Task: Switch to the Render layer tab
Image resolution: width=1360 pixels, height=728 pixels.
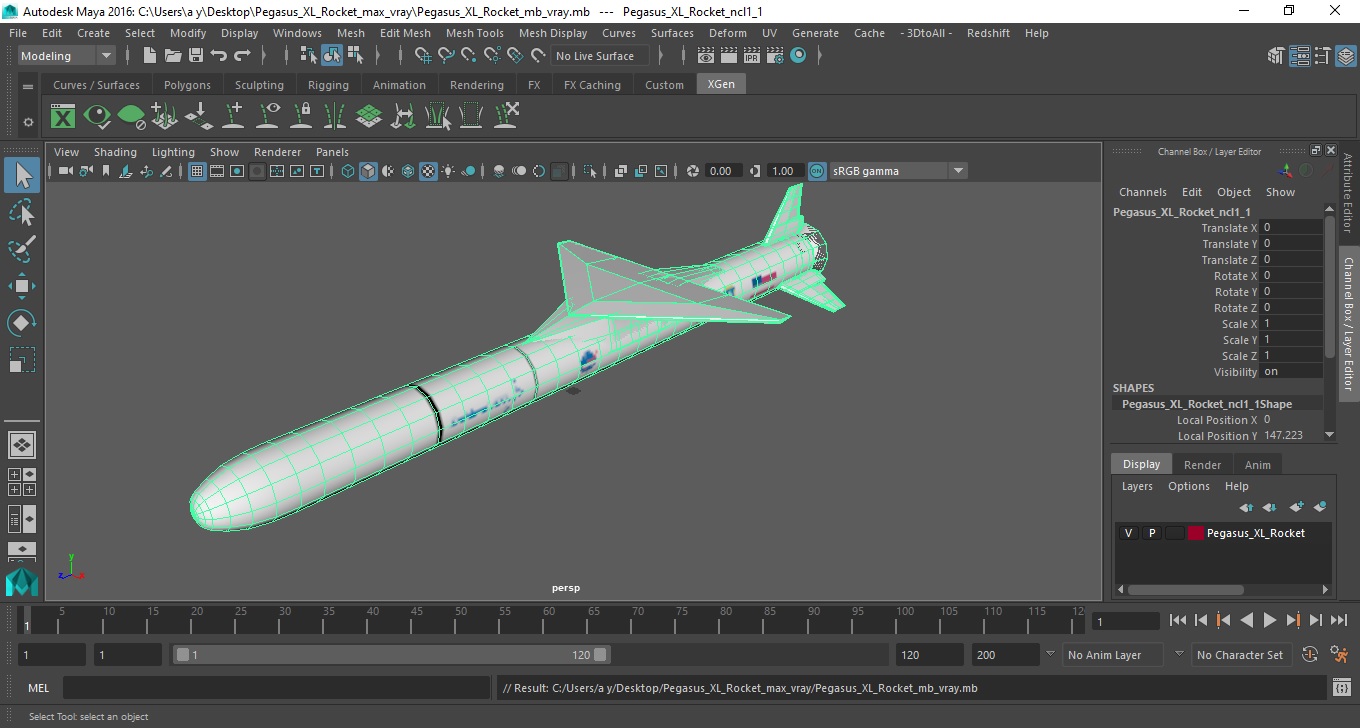Action: (1202, 465)
